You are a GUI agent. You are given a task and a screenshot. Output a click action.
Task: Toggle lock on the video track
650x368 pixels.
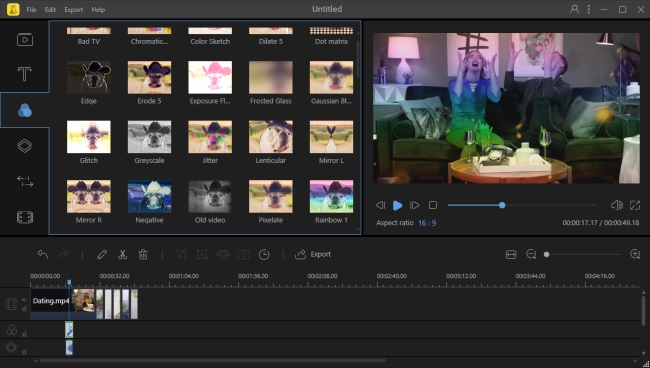(x=24, y=309)
